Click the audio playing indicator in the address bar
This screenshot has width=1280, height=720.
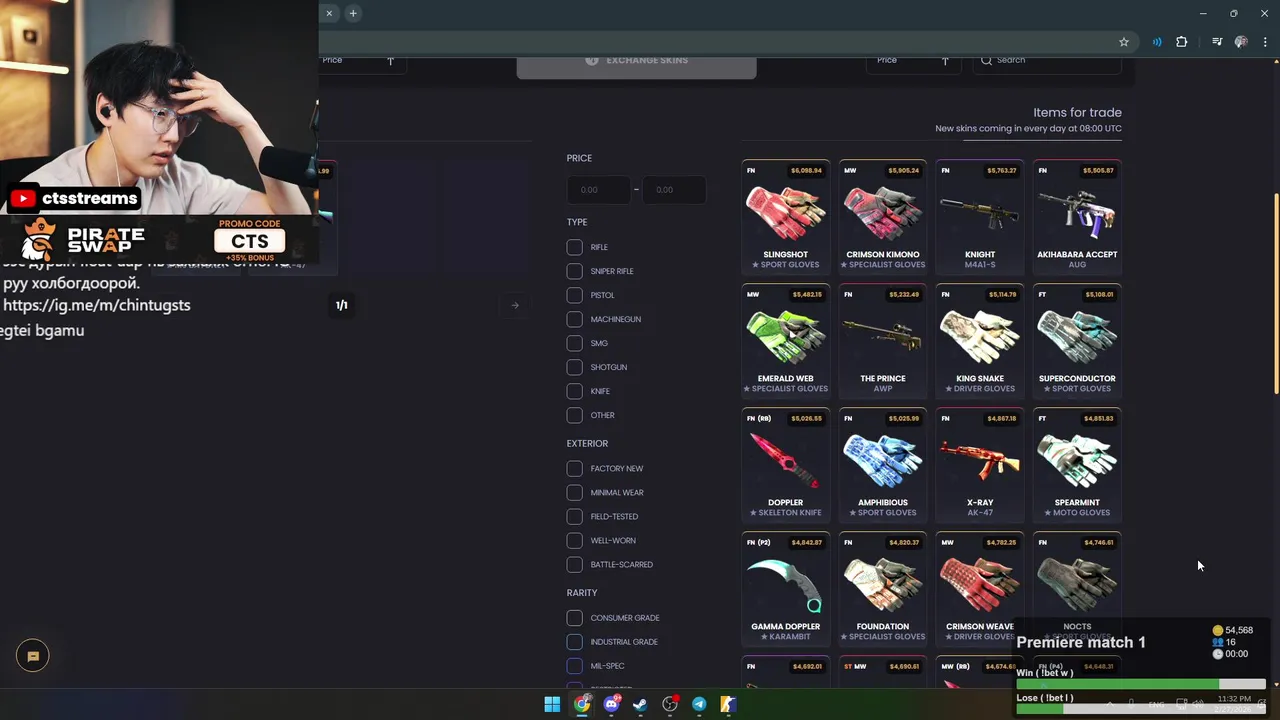(1157, 42)
